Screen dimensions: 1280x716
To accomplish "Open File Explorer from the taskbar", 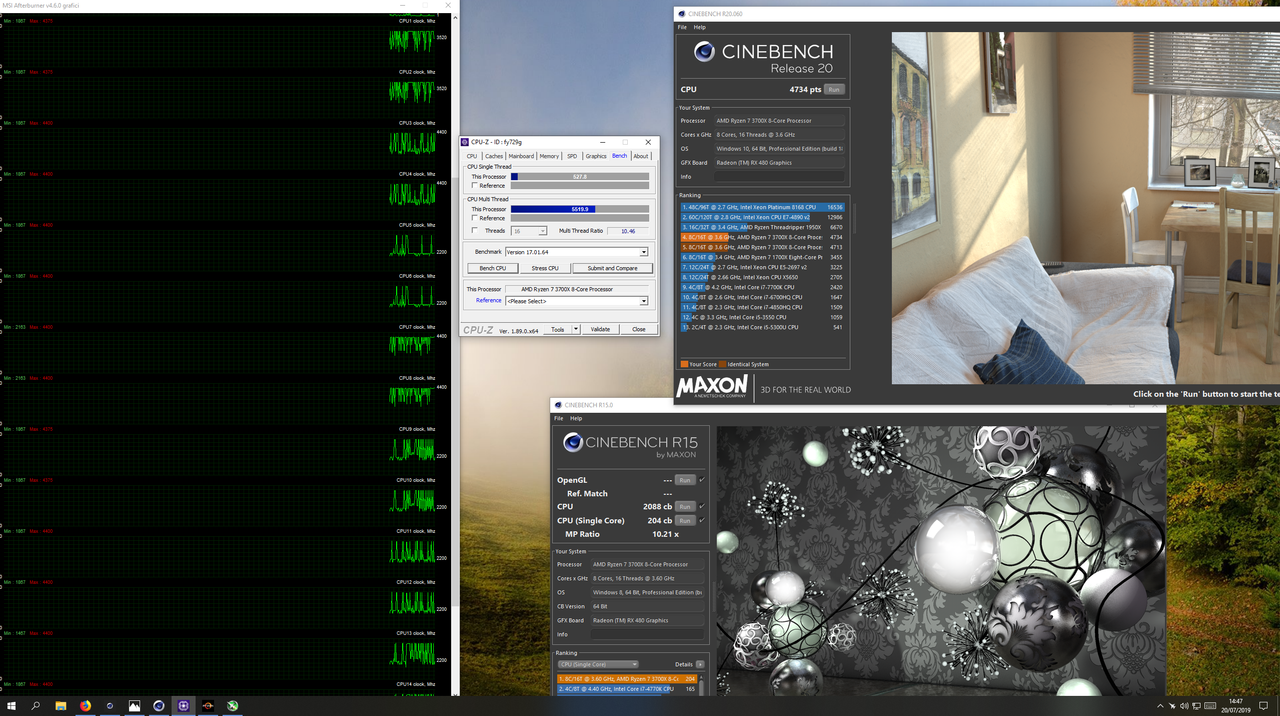I will pyautogui.click(x=60, y=705).
